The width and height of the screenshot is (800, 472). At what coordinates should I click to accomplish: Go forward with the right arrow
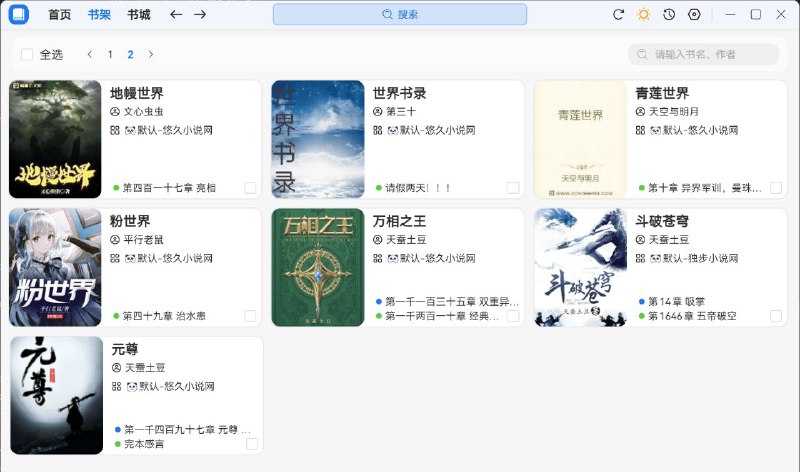[x=200, y=14]
